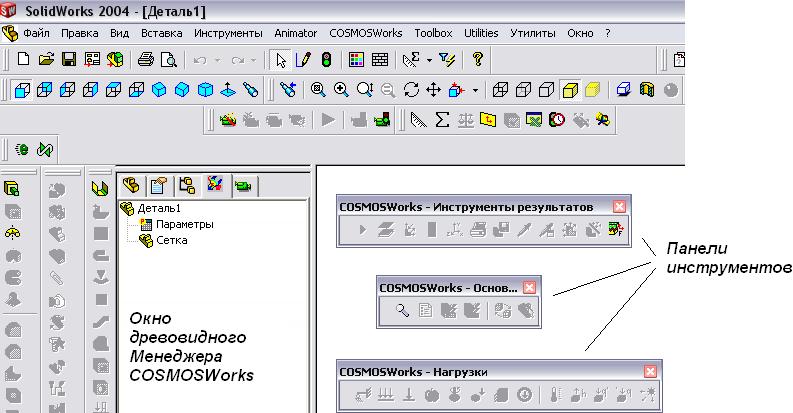Open the Edit Color grid icon
Viewport: 793px width, 413px height.
(357, 60)
